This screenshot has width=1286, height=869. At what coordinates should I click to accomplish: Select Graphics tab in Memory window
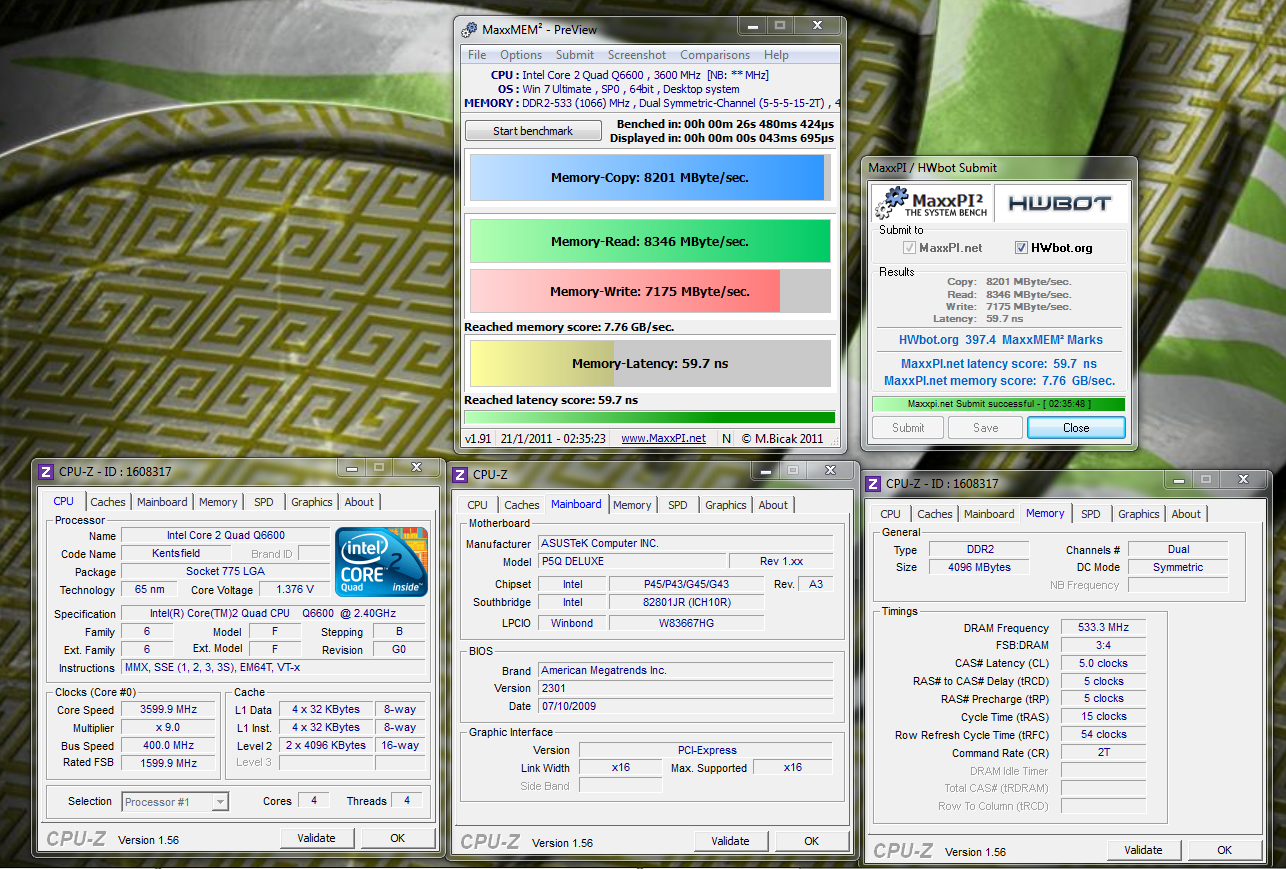(x=1139, y=514)
